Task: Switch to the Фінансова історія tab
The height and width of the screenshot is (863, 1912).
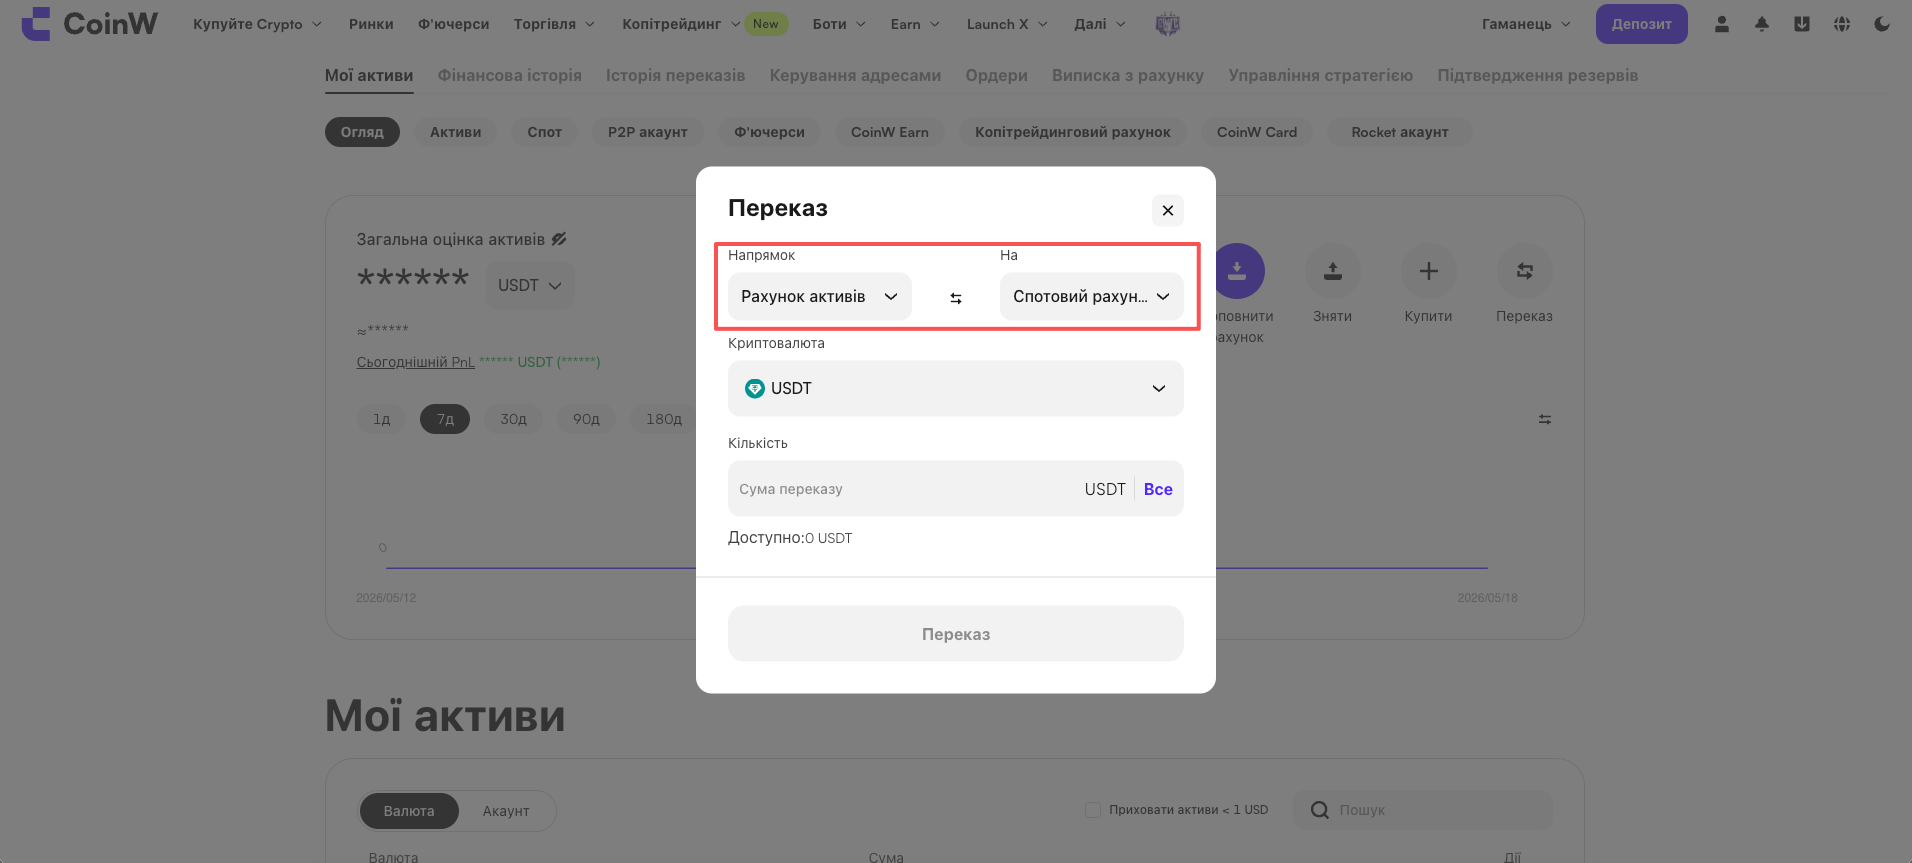Action: tap(510, 75)
